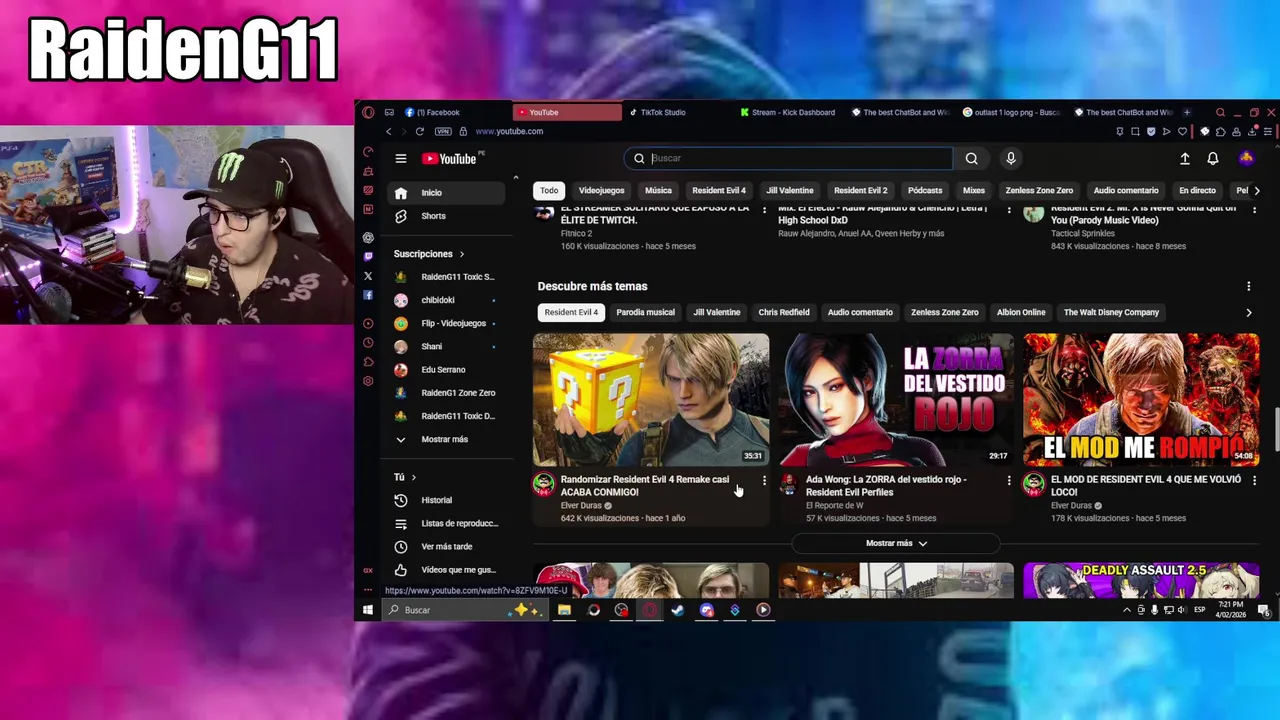Open the File Explorer taskbar icon

click(x=565, y=610)
